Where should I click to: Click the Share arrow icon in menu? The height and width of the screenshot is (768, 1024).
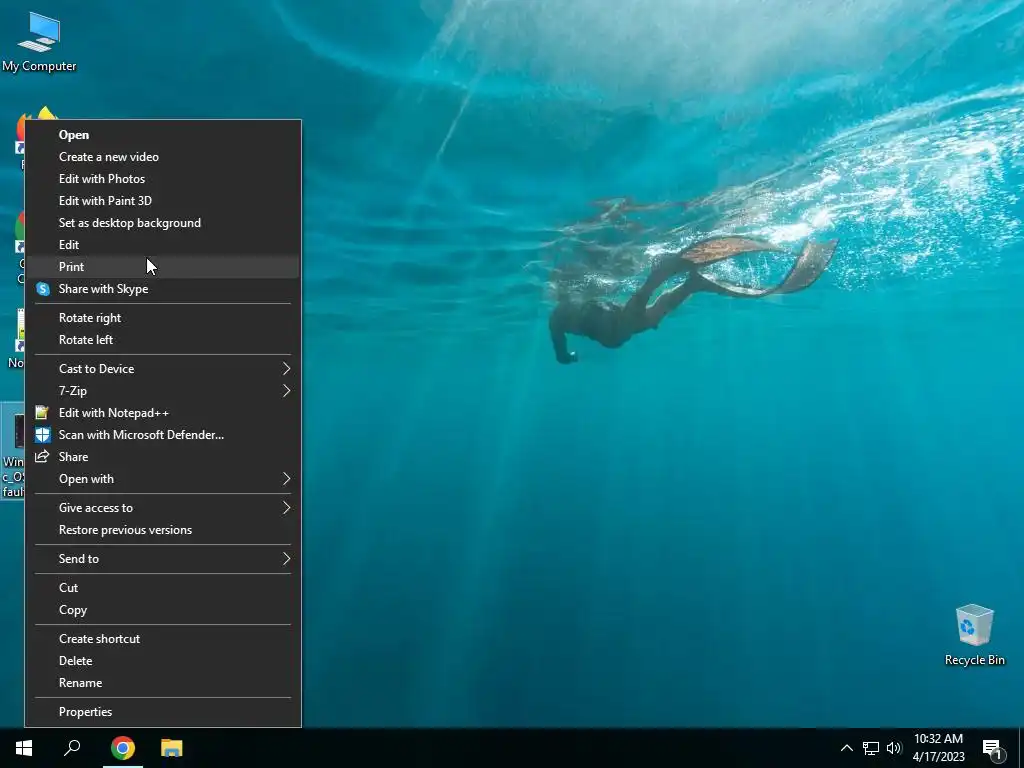tap(42, 456)
